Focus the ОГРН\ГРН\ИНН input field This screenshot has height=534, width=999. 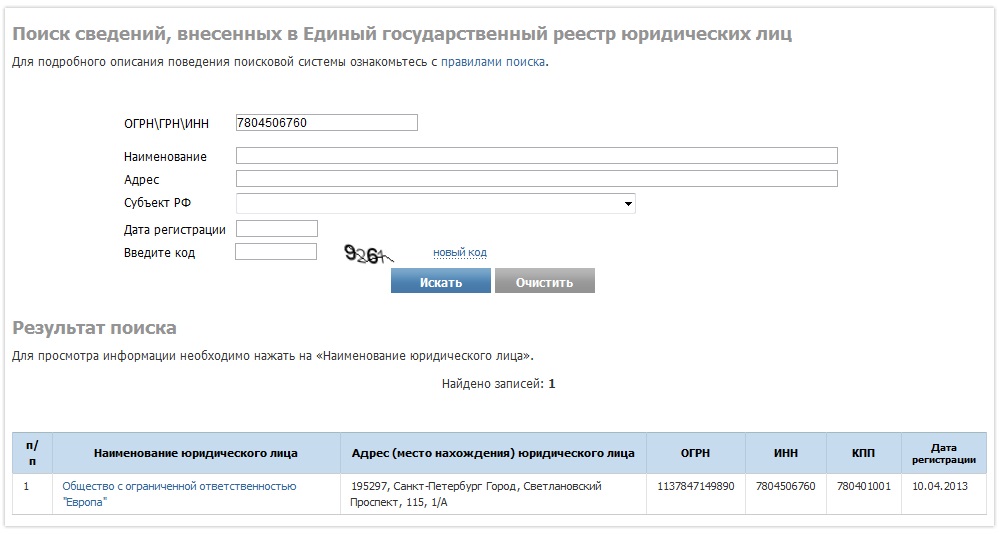coord(326,123)
